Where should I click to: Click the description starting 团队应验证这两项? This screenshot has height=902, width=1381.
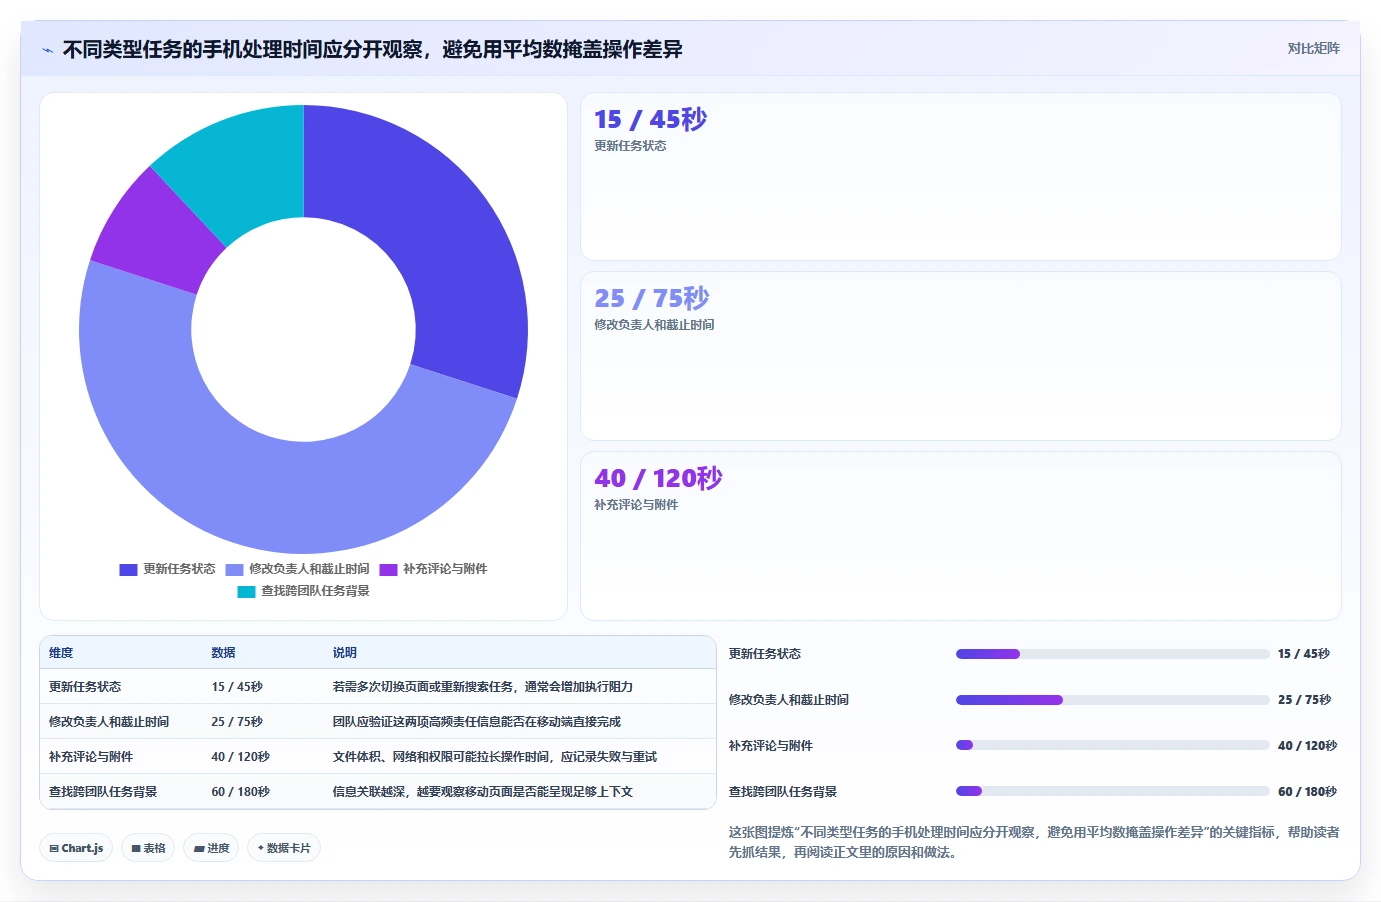tap(477, 722)
